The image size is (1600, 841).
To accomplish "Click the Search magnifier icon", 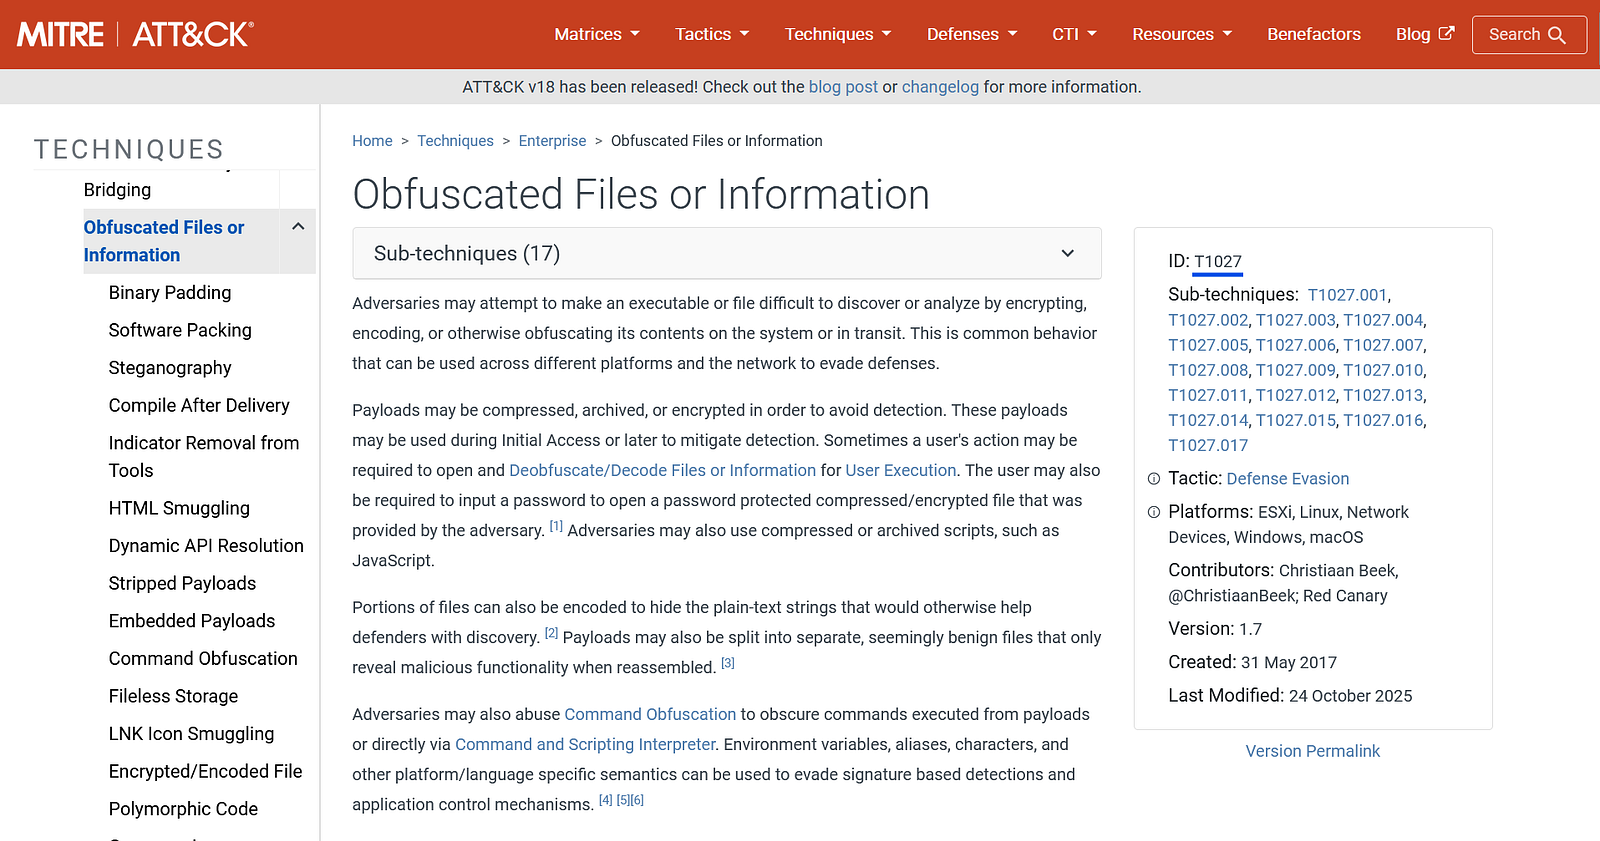I will point(1557,35).
